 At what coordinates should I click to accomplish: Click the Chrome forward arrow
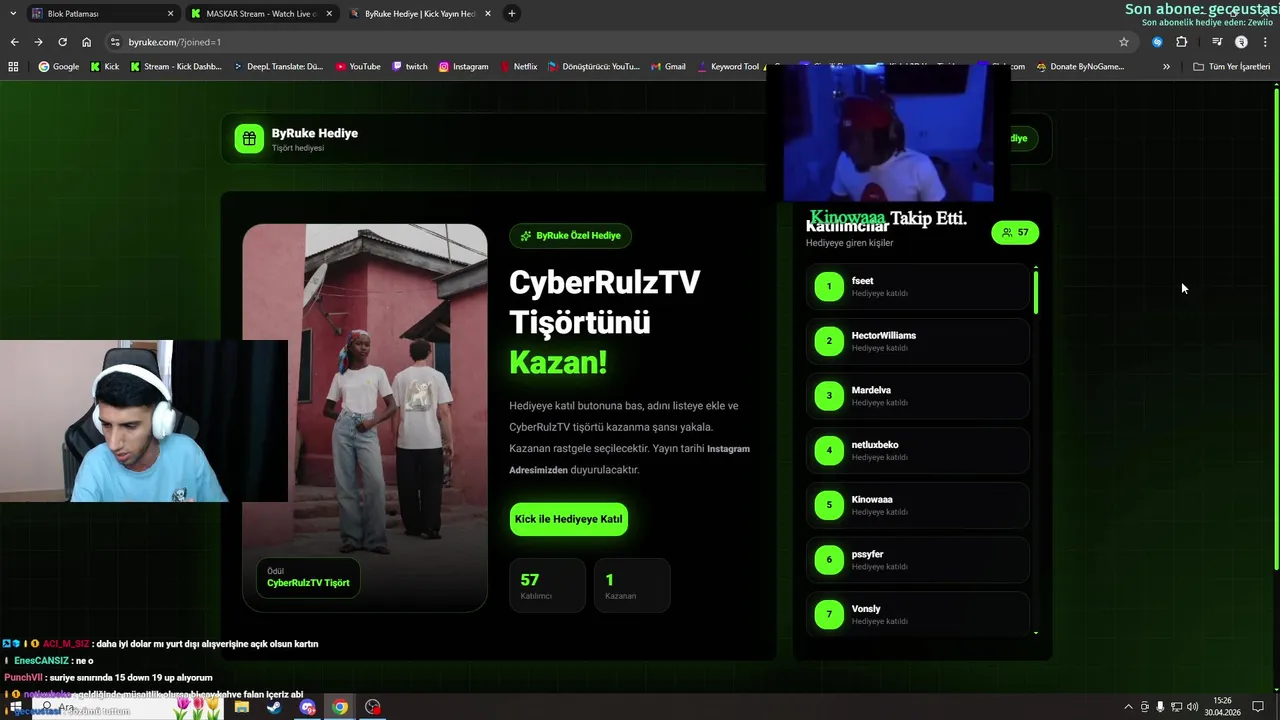[x=38, y=42]
